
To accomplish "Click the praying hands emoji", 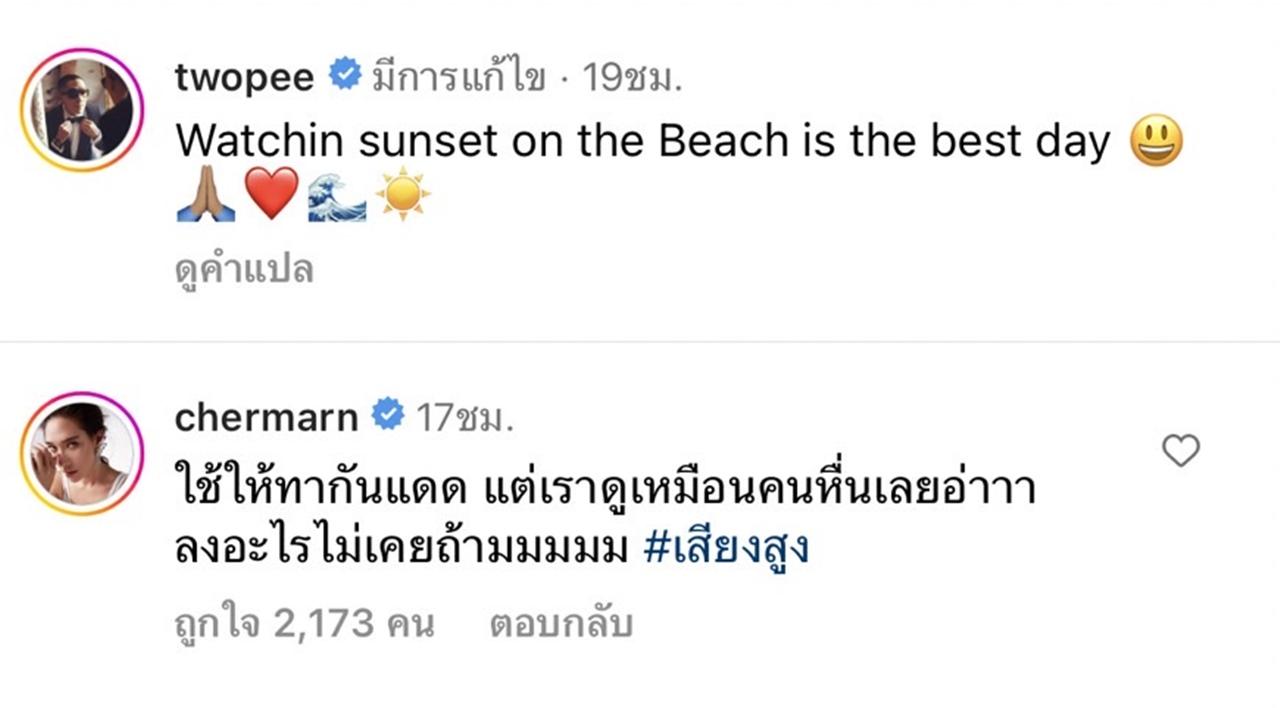I will [x=206, y=194].
